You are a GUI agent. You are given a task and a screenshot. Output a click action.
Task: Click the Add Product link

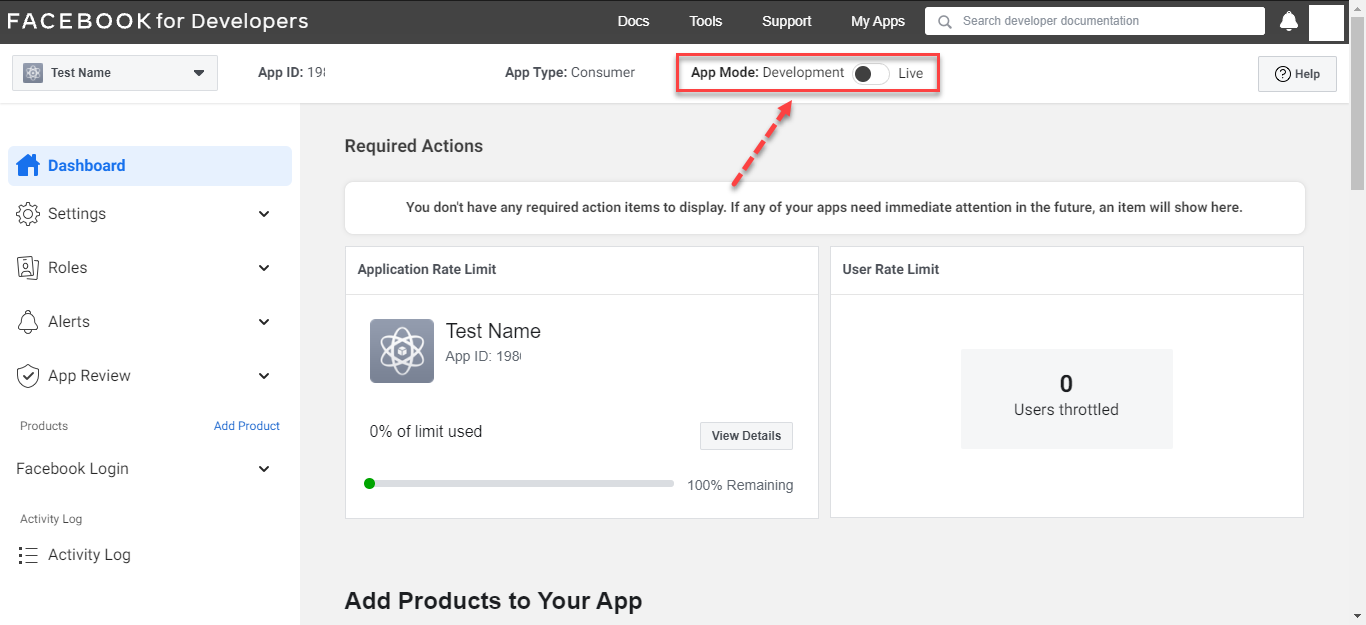pos(247,426)
